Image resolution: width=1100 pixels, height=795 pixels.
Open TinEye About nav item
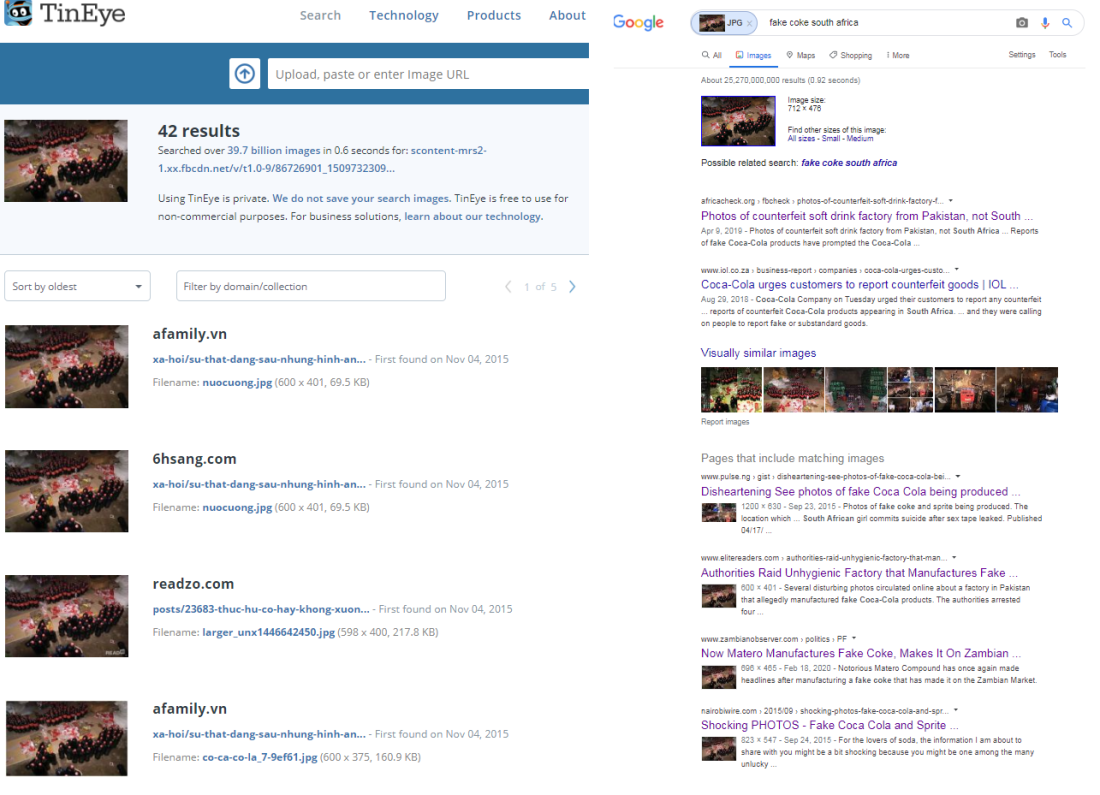(567, 15)
